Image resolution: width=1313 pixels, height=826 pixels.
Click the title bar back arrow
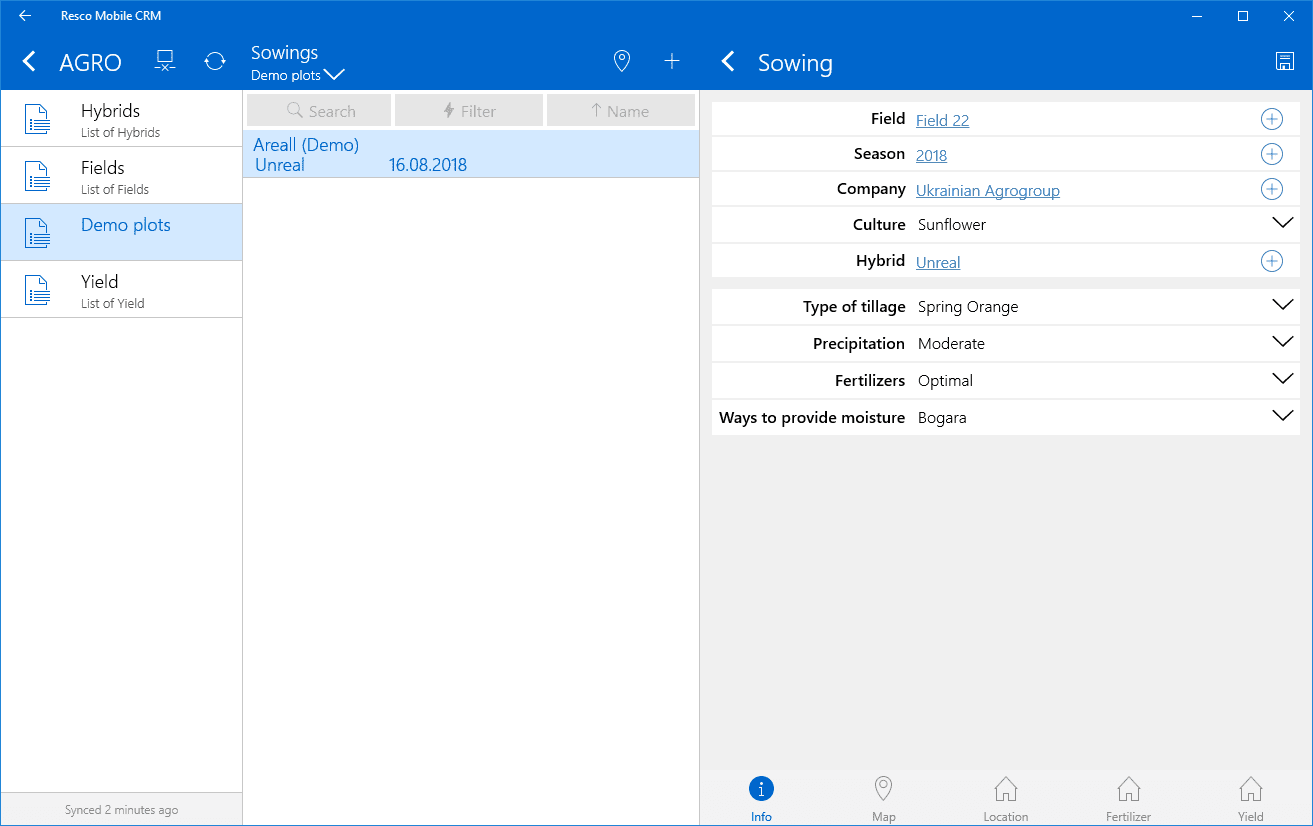tap(25, 15)
